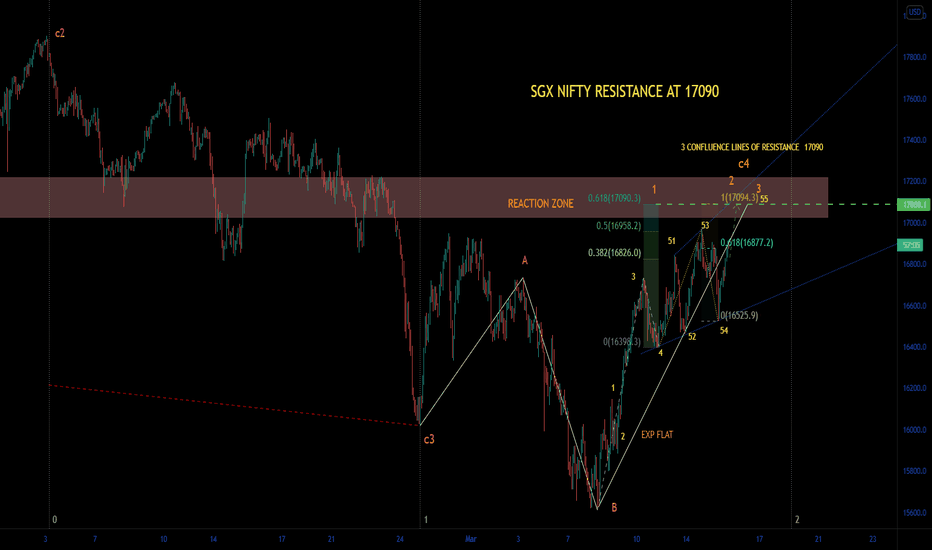
Task: Click the 17600.0 price axis label
Action: tap(914, 99)
